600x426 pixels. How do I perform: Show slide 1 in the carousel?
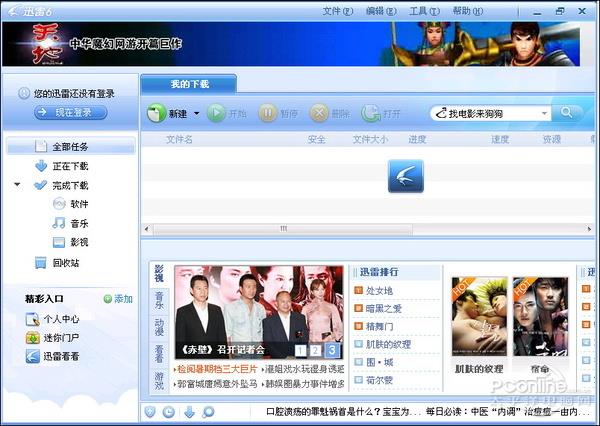(301, 350)
